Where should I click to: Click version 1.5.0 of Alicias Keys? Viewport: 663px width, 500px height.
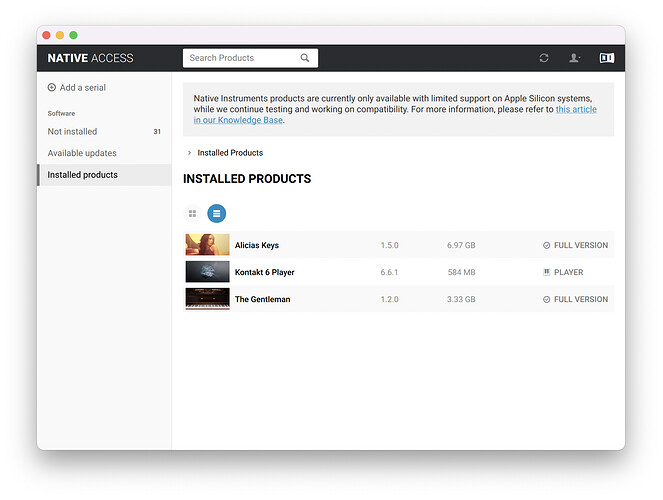tap(389, 245)
